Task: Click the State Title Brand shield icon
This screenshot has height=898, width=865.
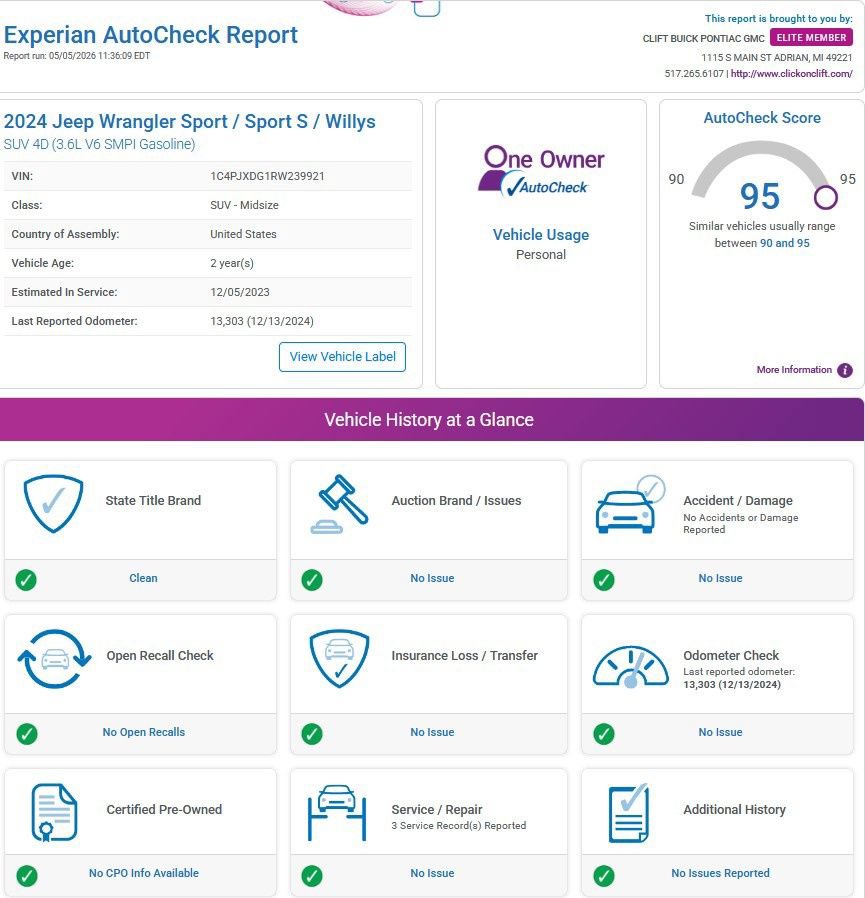Action: 53,503
